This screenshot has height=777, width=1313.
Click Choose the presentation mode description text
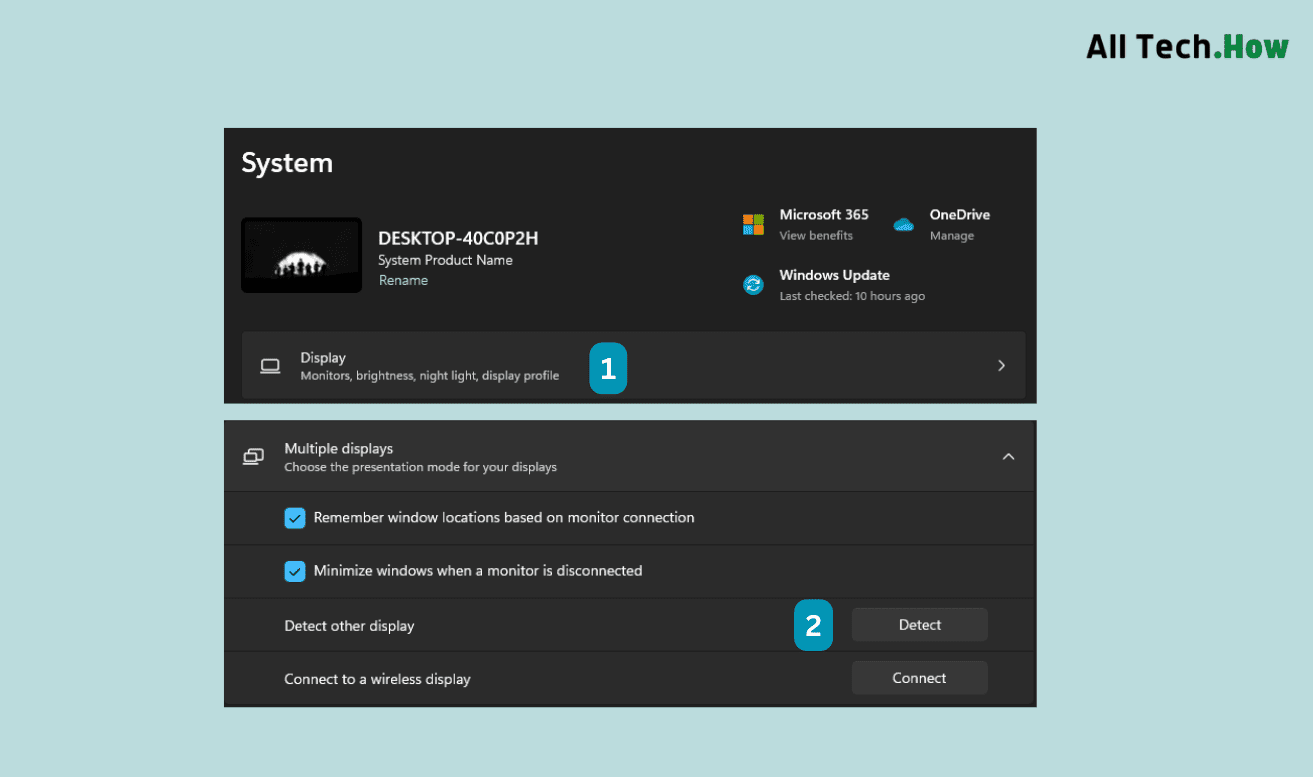click(x=421, y=467)
